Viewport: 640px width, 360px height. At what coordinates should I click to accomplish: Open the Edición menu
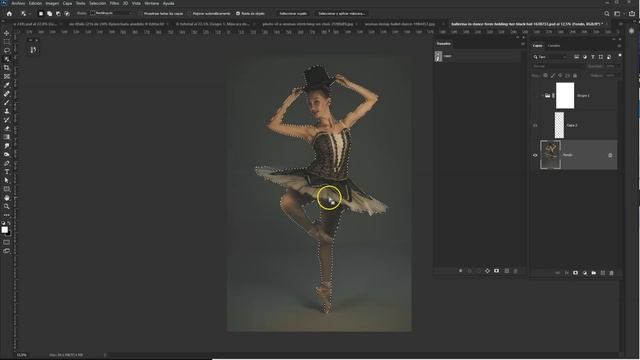[35, 3]
